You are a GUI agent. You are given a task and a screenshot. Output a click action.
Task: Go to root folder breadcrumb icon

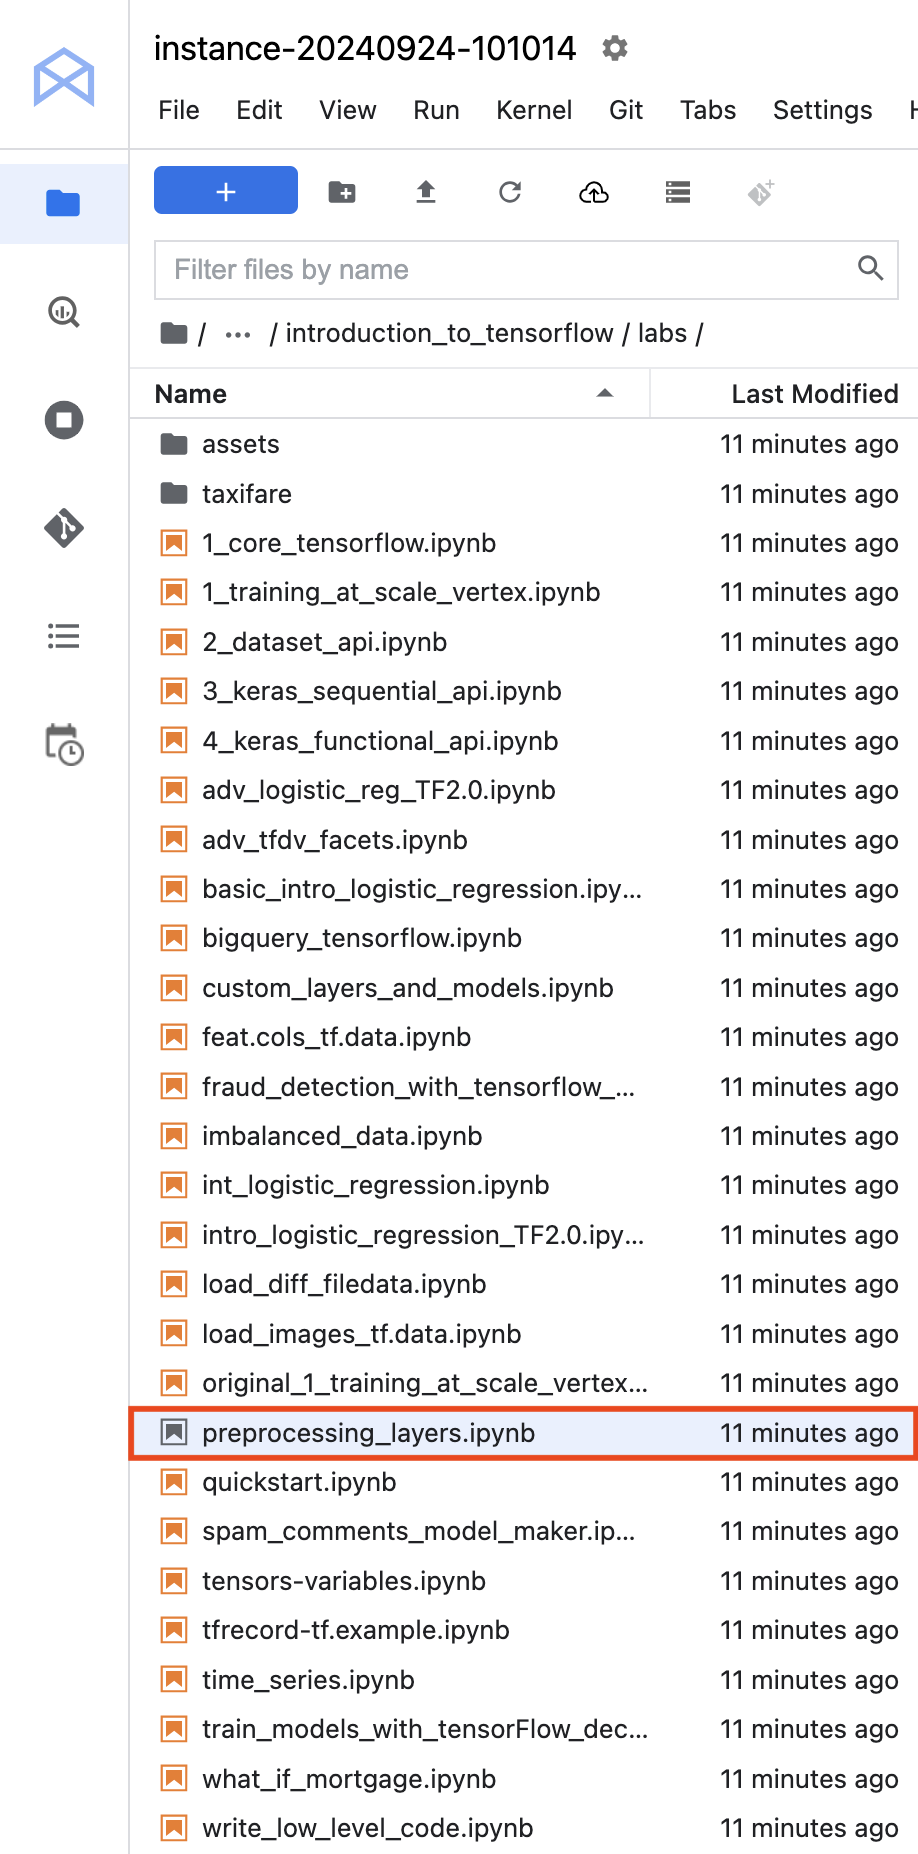click(x=174, y=333)
